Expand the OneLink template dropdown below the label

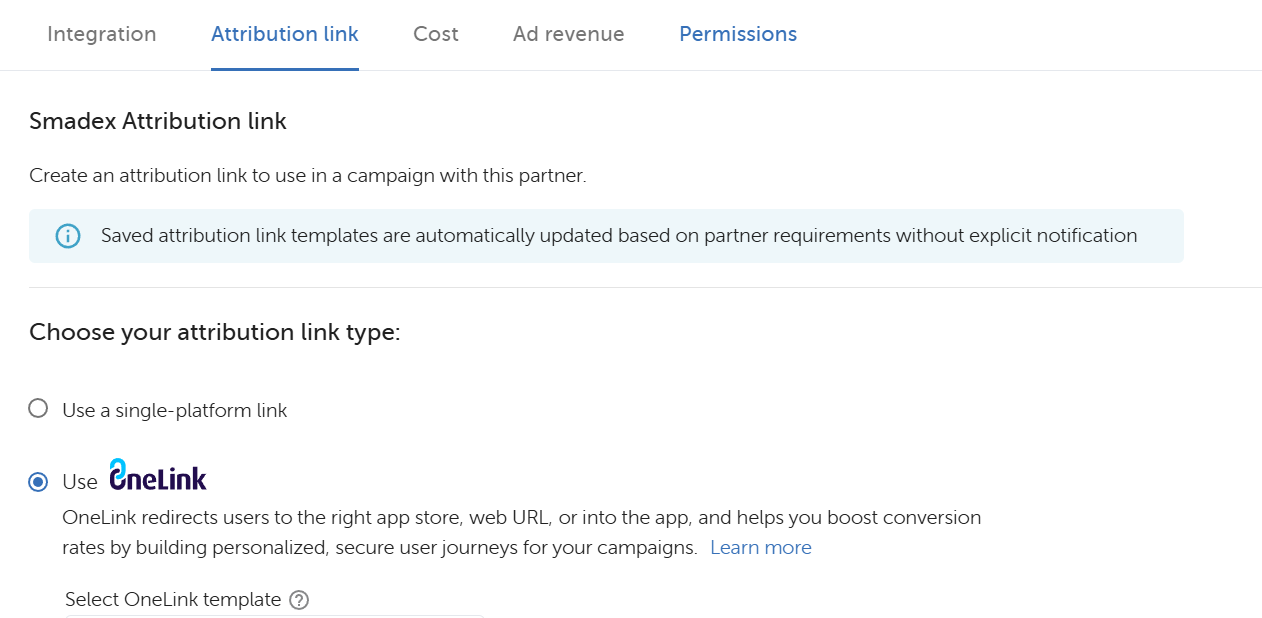pyautogui.click(x=274, y=615)
